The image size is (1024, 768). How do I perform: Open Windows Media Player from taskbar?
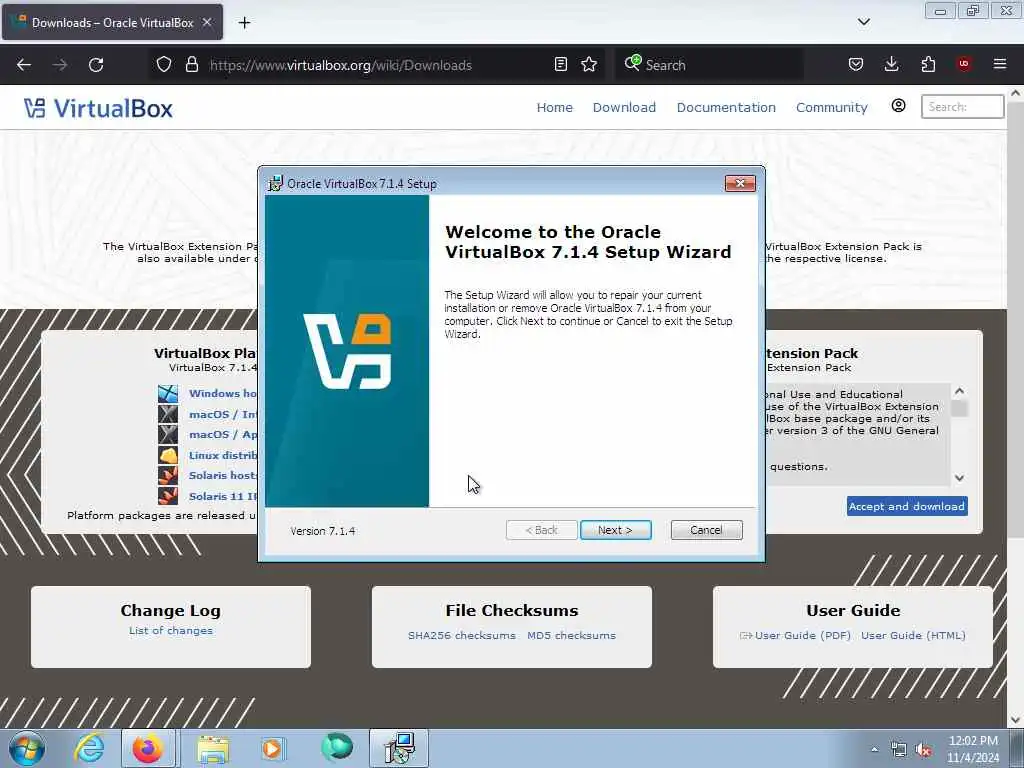click(272, 748)
